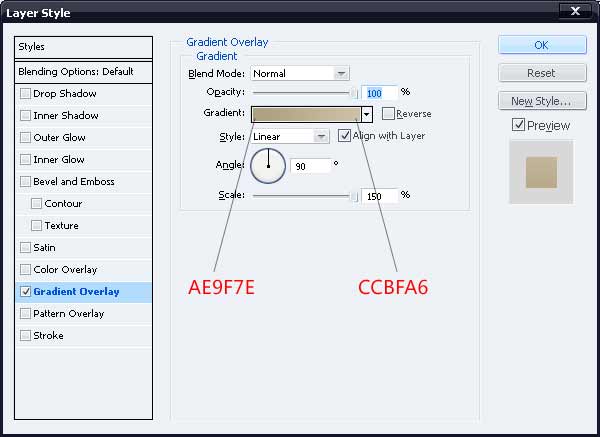The height and width of the screenshot is (437, 600).
Task: Click the New Style button
Action: pyautogui.click(x=542, y=101)
